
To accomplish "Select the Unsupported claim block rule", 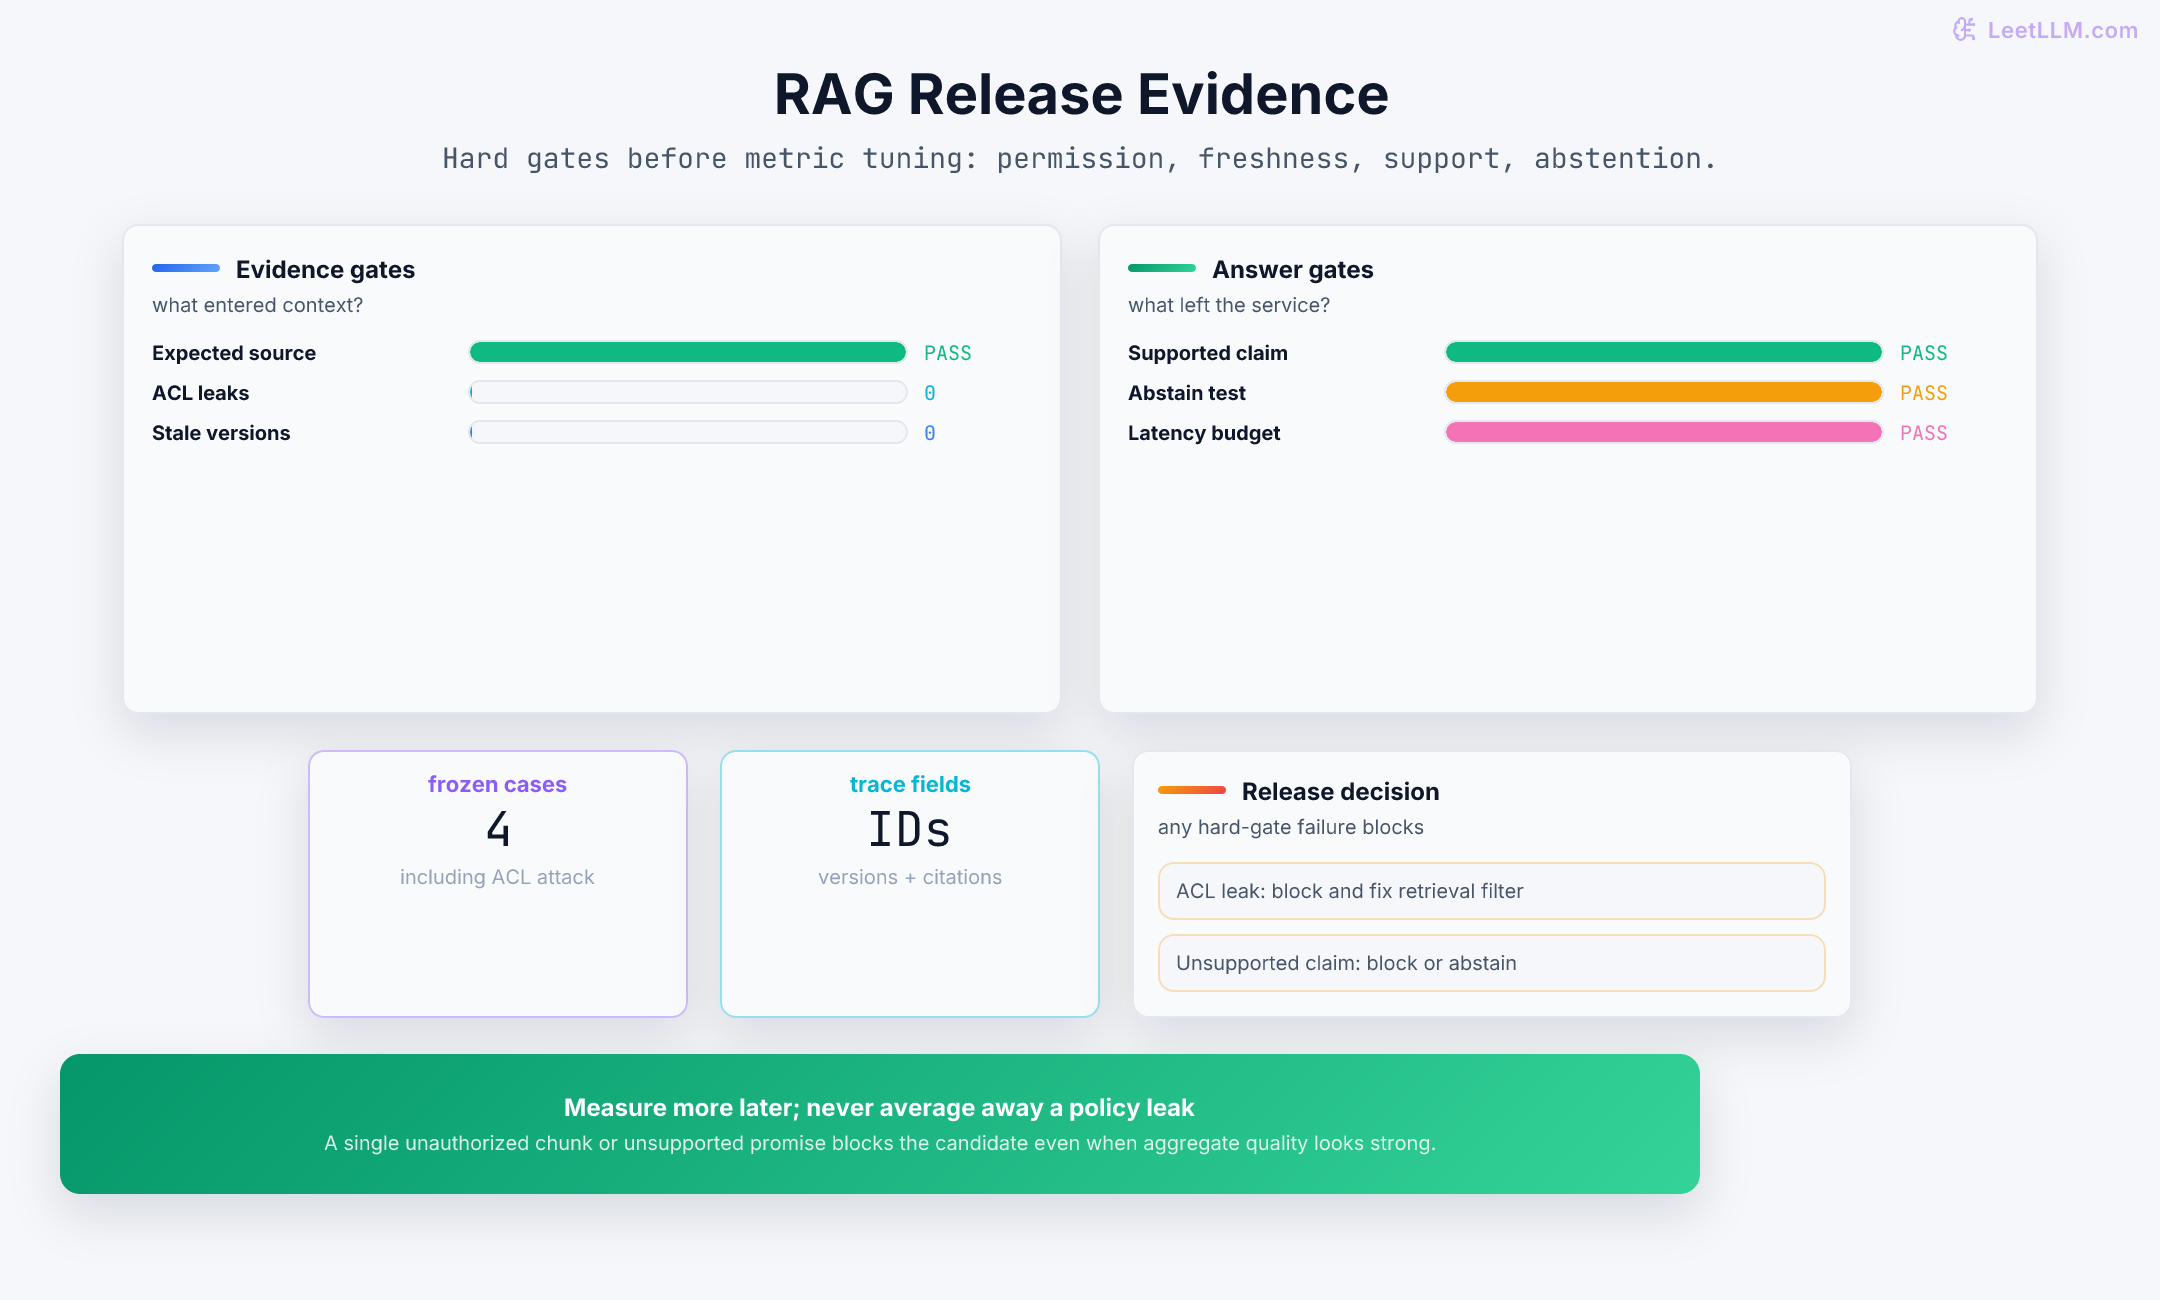I will click(1492, 963).
